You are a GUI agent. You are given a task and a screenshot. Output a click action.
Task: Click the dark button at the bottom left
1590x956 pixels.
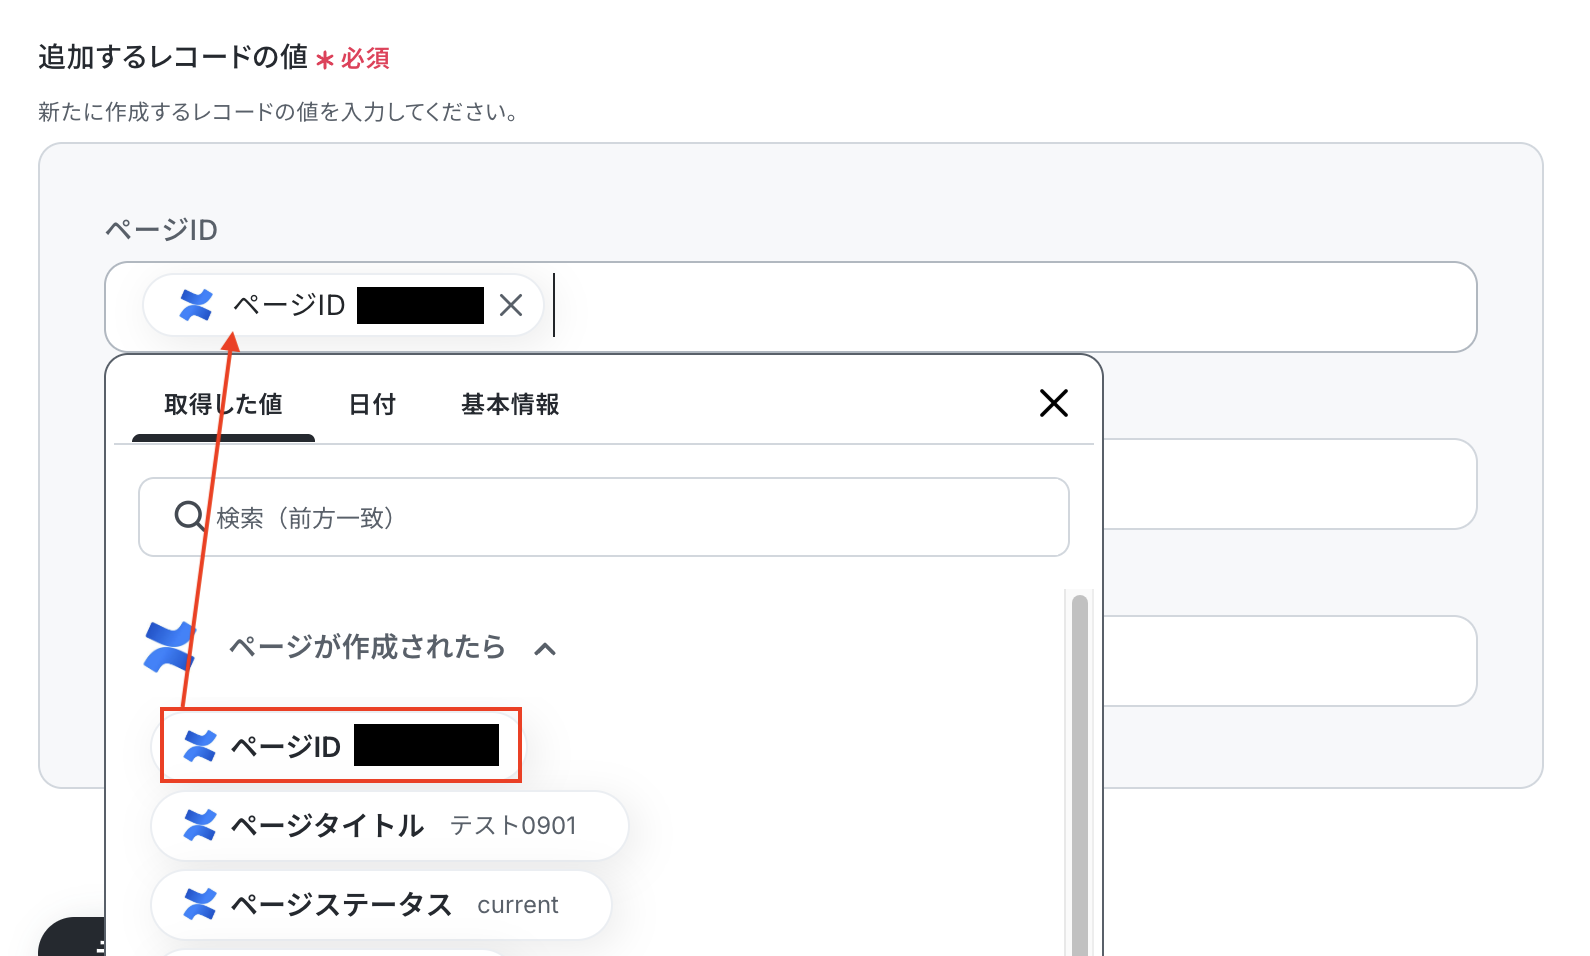72,937
